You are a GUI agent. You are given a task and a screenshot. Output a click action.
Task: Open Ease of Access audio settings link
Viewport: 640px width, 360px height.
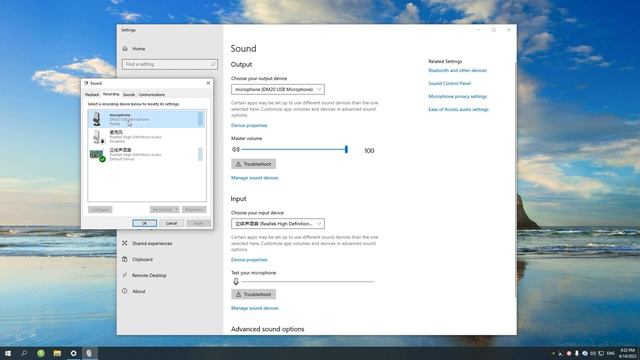[458, 109]
